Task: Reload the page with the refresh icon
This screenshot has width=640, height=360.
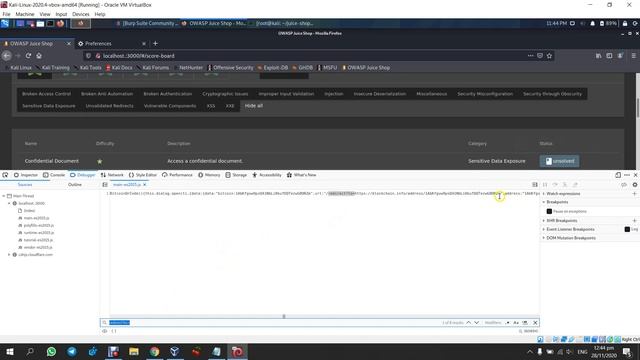Action: click(28, 56)
